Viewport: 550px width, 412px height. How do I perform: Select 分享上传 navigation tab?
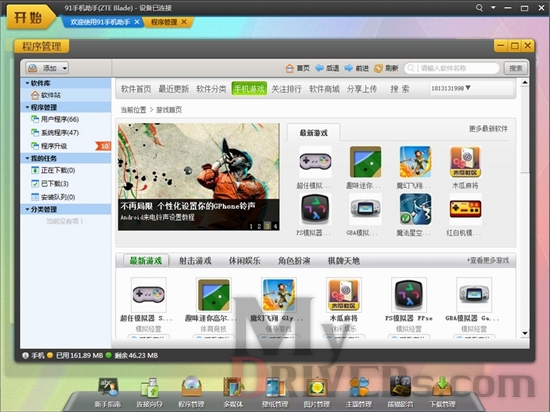[x=362, y=89]
